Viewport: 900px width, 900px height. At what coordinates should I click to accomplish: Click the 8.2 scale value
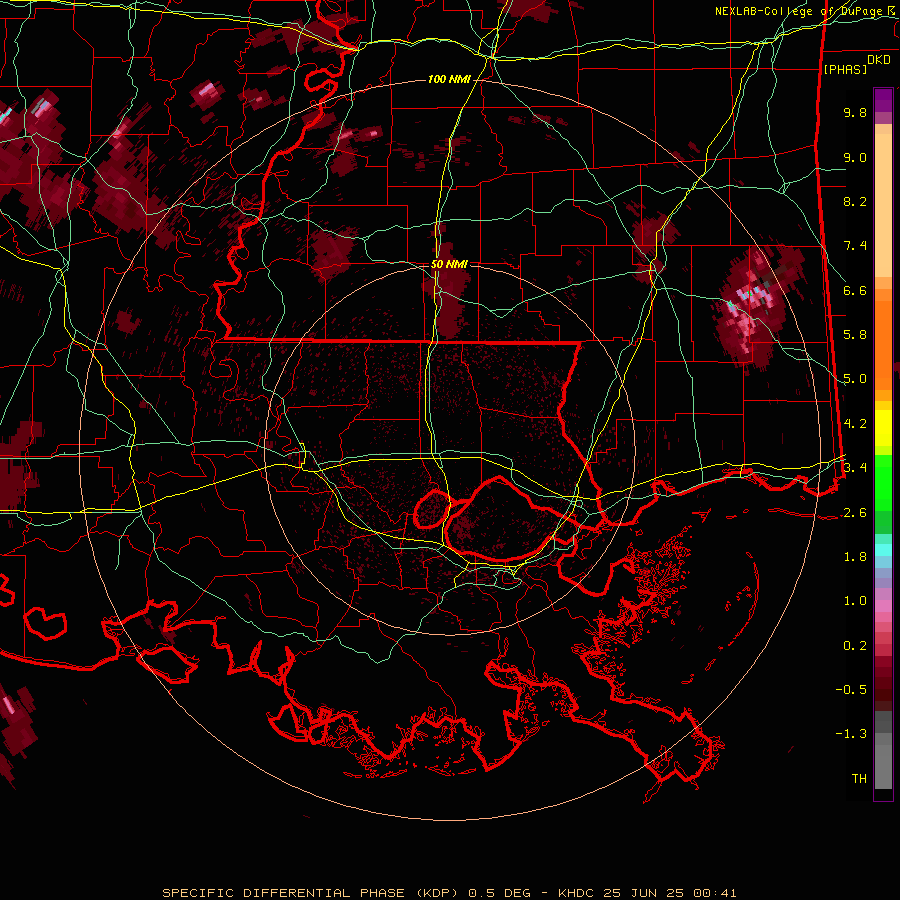(x=855, y=201)
